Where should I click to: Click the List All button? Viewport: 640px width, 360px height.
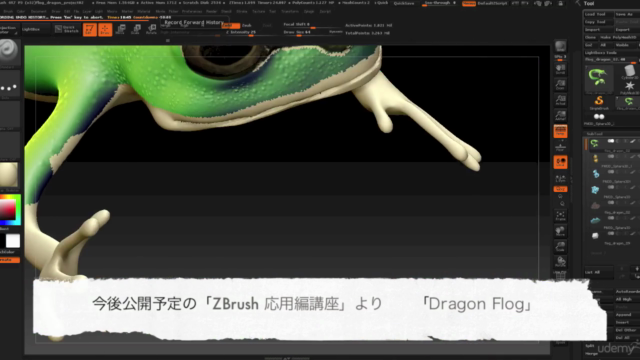[x=599, y=272]
